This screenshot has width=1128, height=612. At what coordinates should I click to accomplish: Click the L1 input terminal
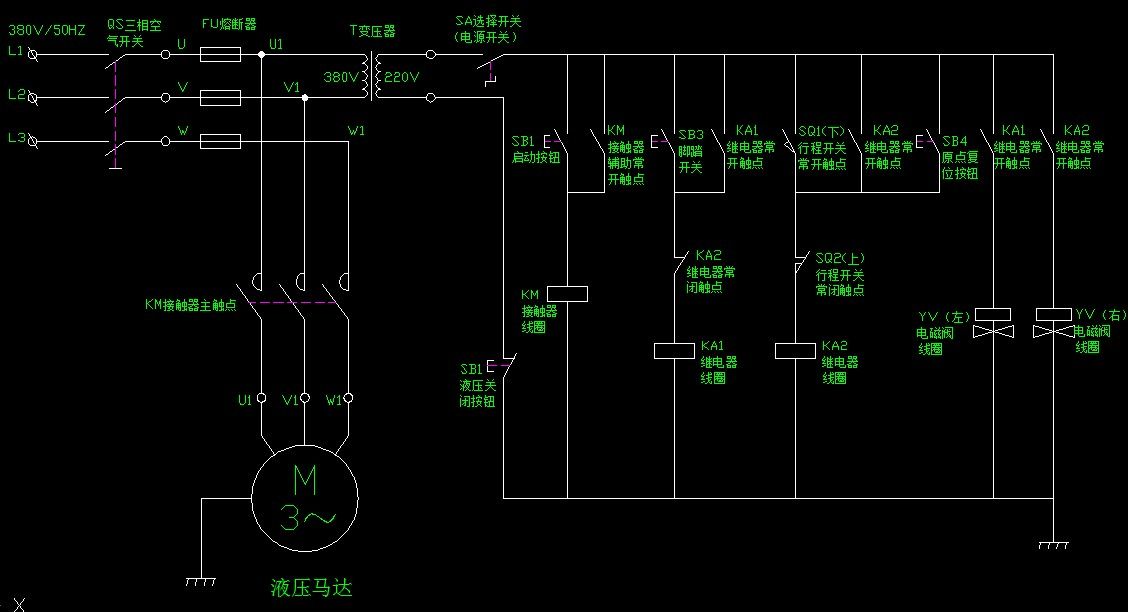[x=32, y=55]
